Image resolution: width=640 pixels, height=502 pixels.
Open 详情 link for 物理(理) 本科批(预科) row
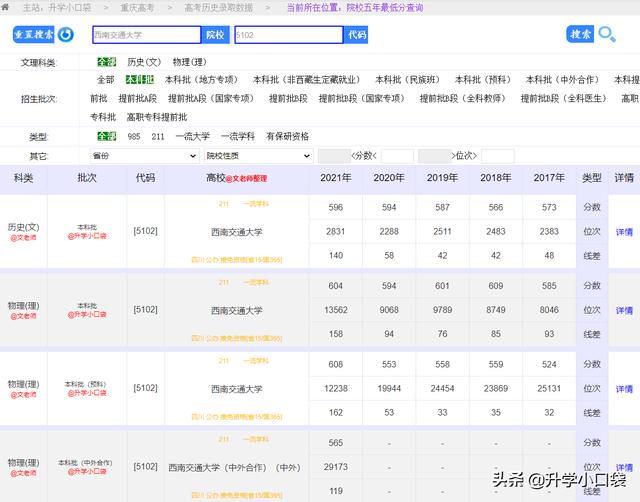(x=624, y=389)
